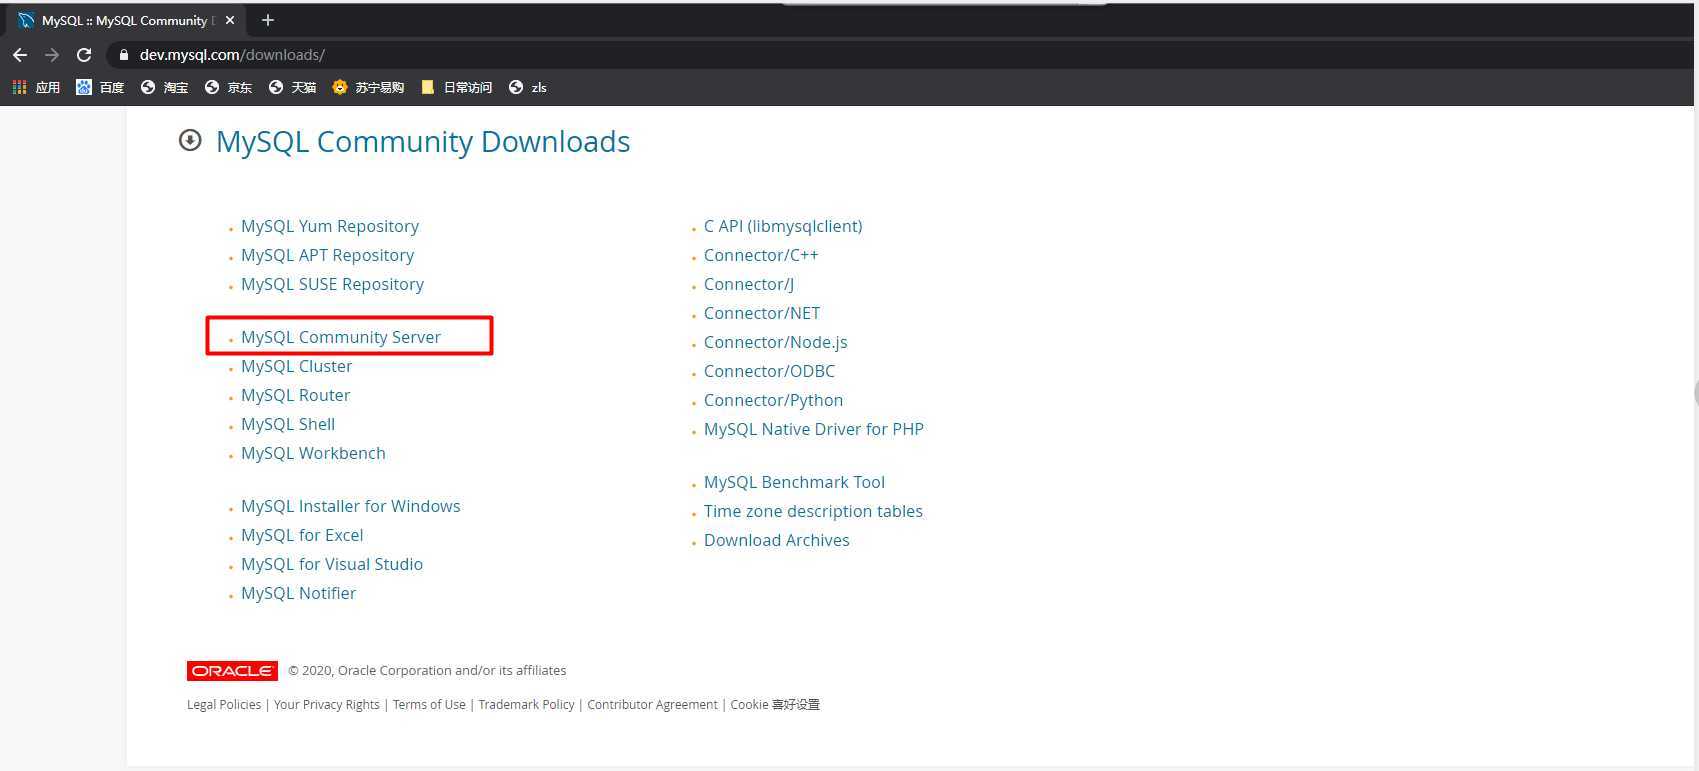1699x771 pixels.
Task: Open C API (libmysqlclient) link
Action: 783,226
